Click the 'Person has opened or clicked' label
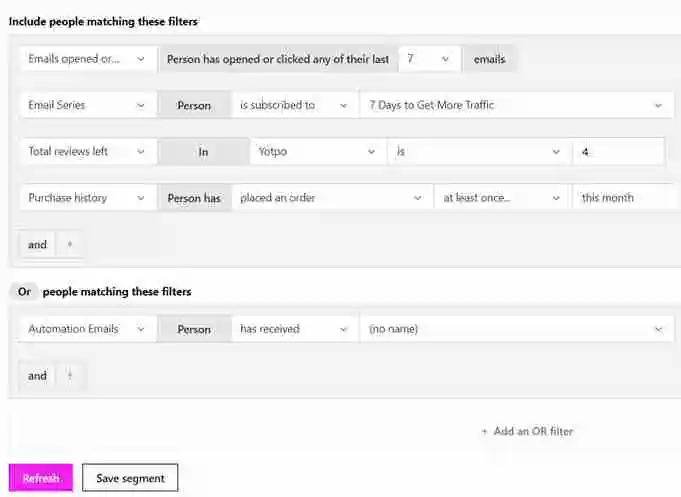 tap(278, 59)
